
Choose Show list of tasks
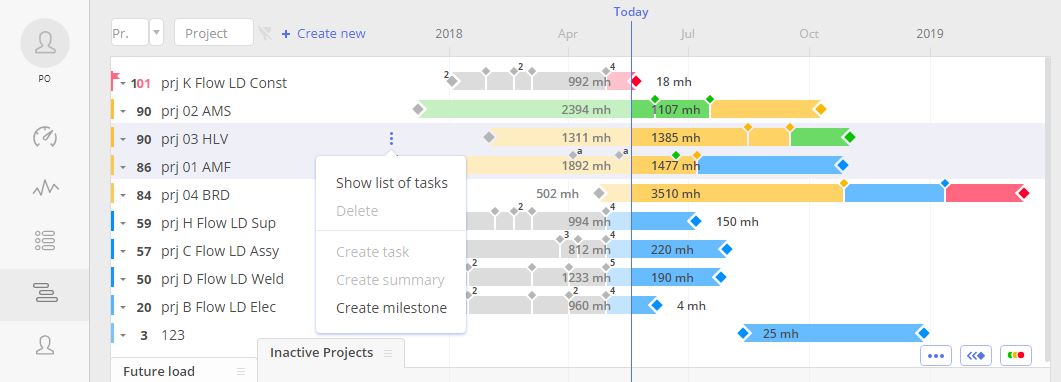click(391, 183)
